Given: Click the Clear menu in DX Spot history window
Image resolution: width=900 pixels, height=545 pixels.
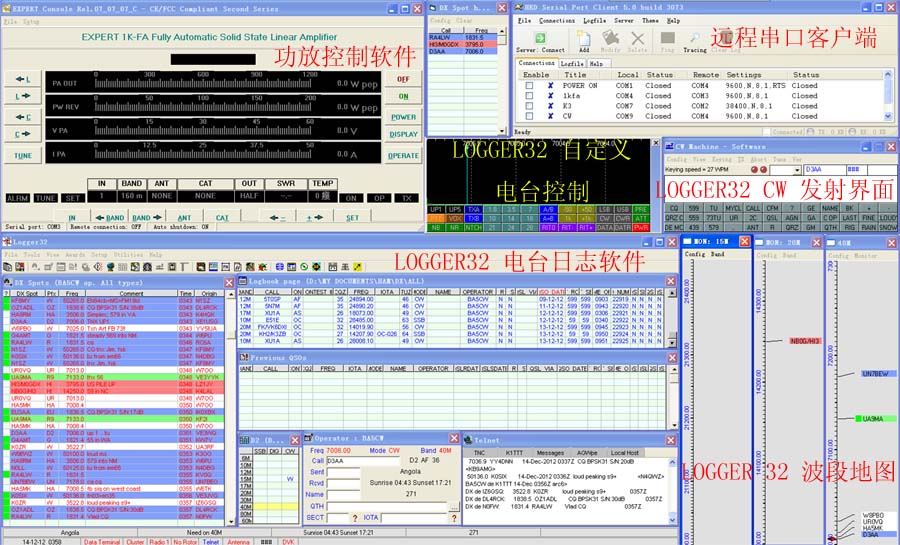Looking at the screenshot, I should [x=464, y=21].
